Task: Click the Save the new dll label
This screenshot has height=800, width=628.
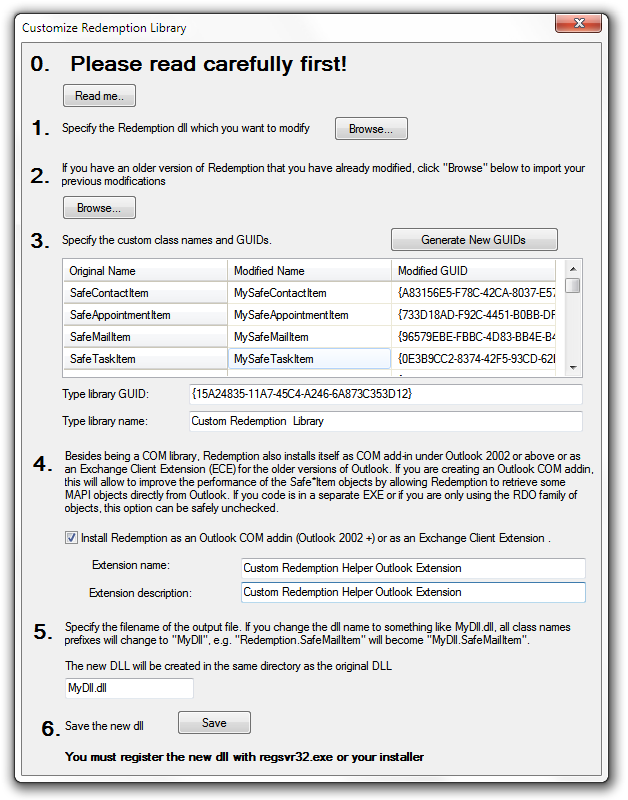Action: coord(104,726)
